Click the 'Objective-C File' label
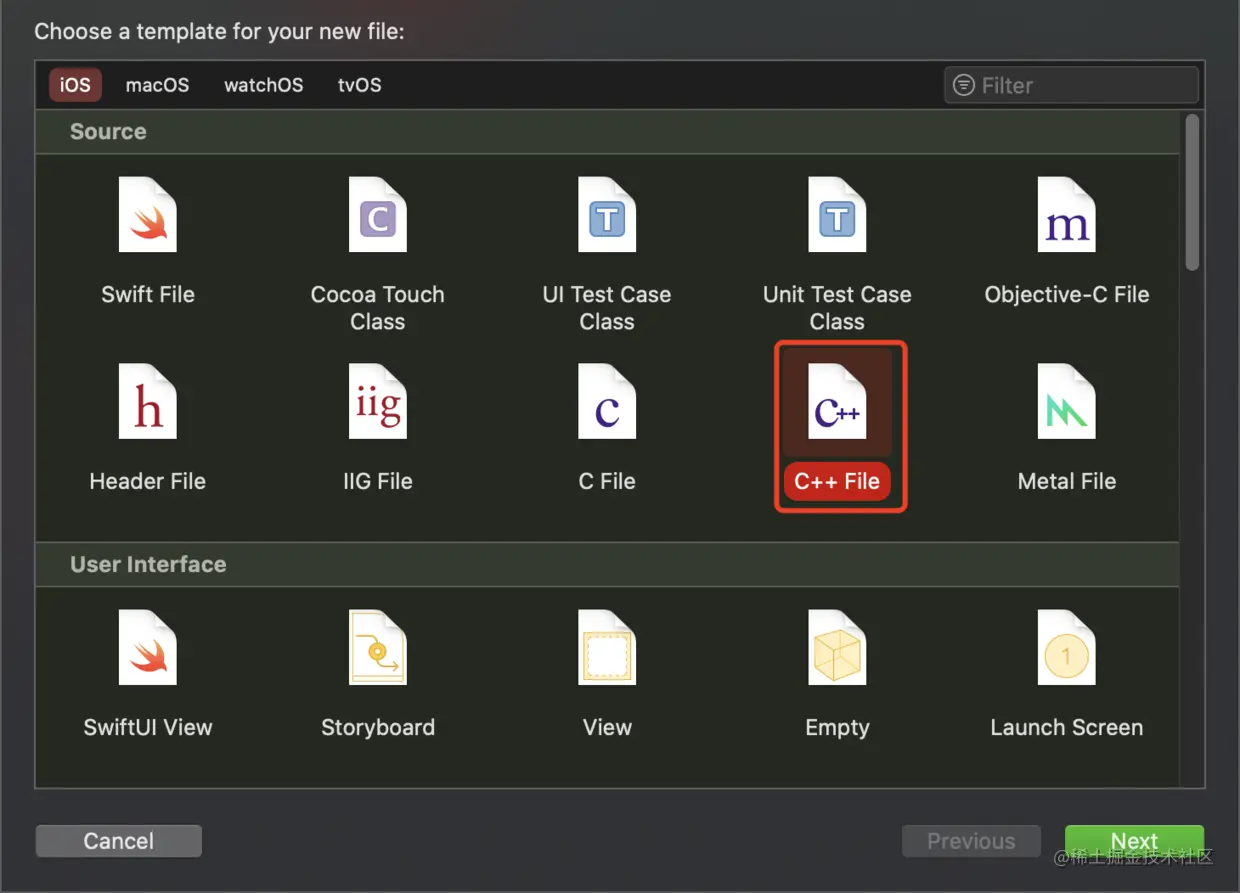This screenshot has width=1240, height=893. (x=1067, y=294)
